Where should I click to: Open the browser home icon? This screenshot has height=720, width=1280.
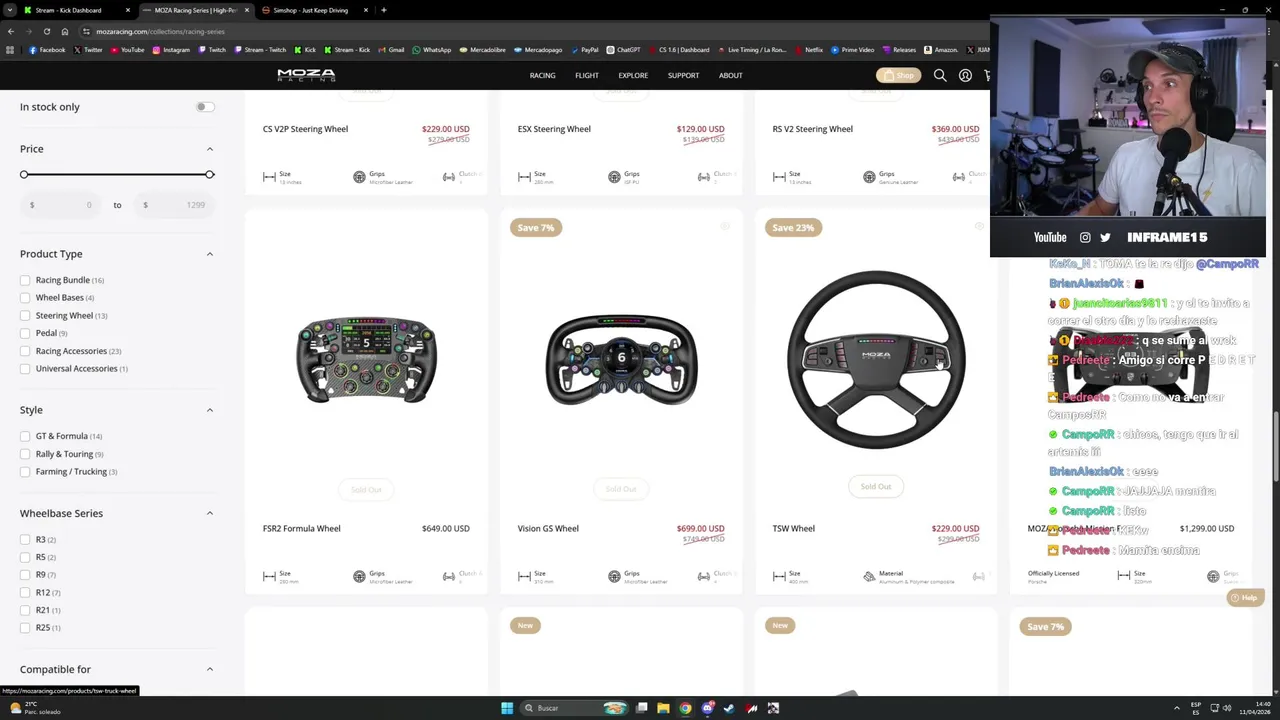65,31
